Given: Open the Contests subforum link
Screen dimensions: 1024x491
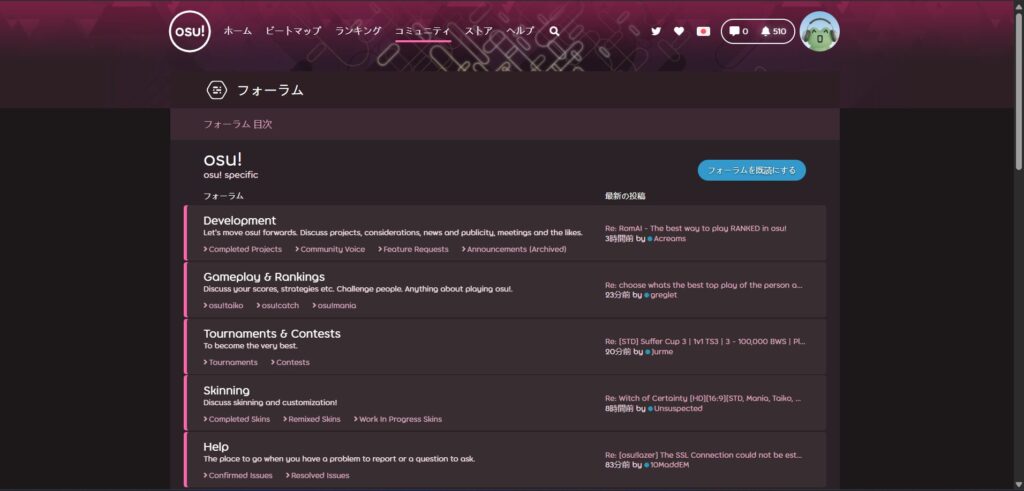Looking at the screenshot, I should tap(291, 362).
